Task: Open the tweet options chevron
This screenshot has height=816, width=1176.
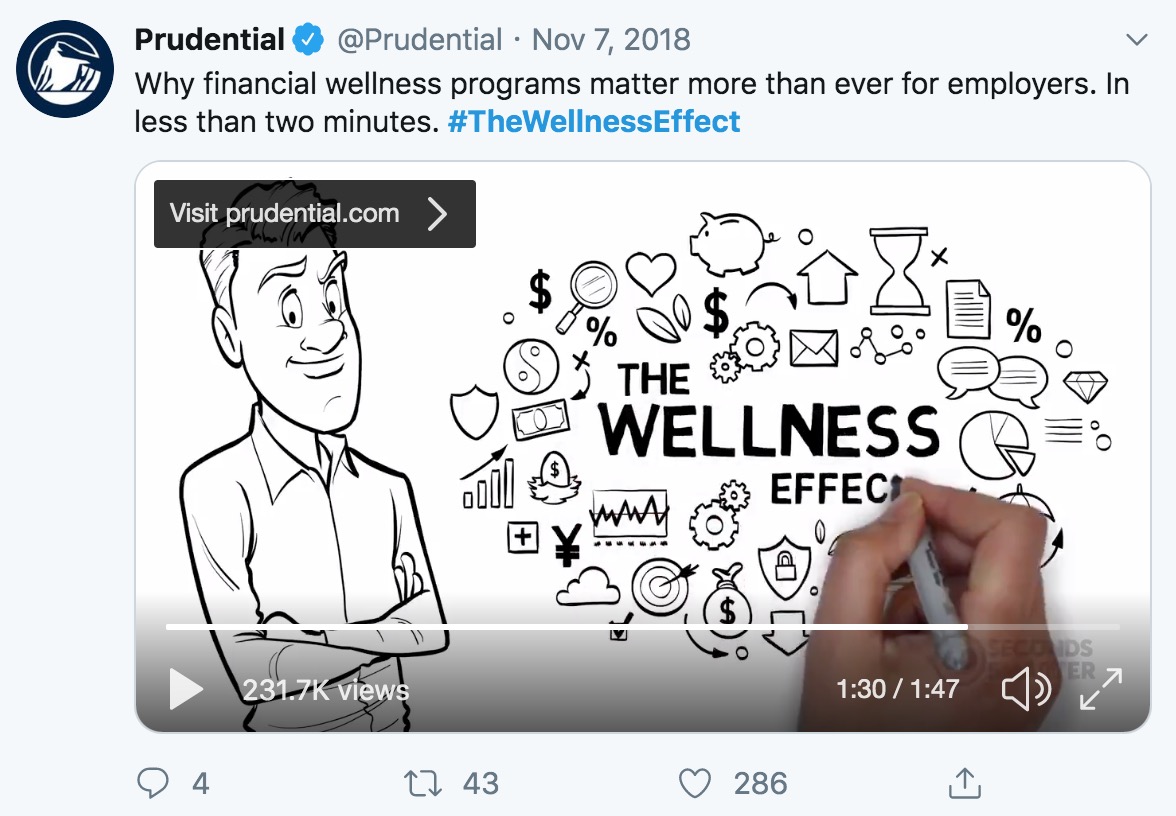Action: point(1136,40)
